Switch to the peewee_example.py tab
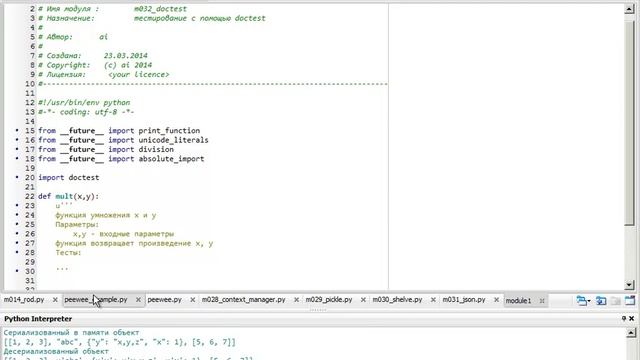 coord(96,300)
